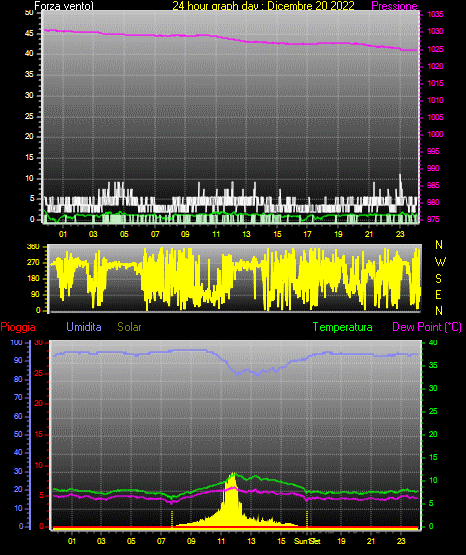This screenshot has width=466, height=555.
Task: Click the 990 pressure axis value
Action: click(433, 168)
